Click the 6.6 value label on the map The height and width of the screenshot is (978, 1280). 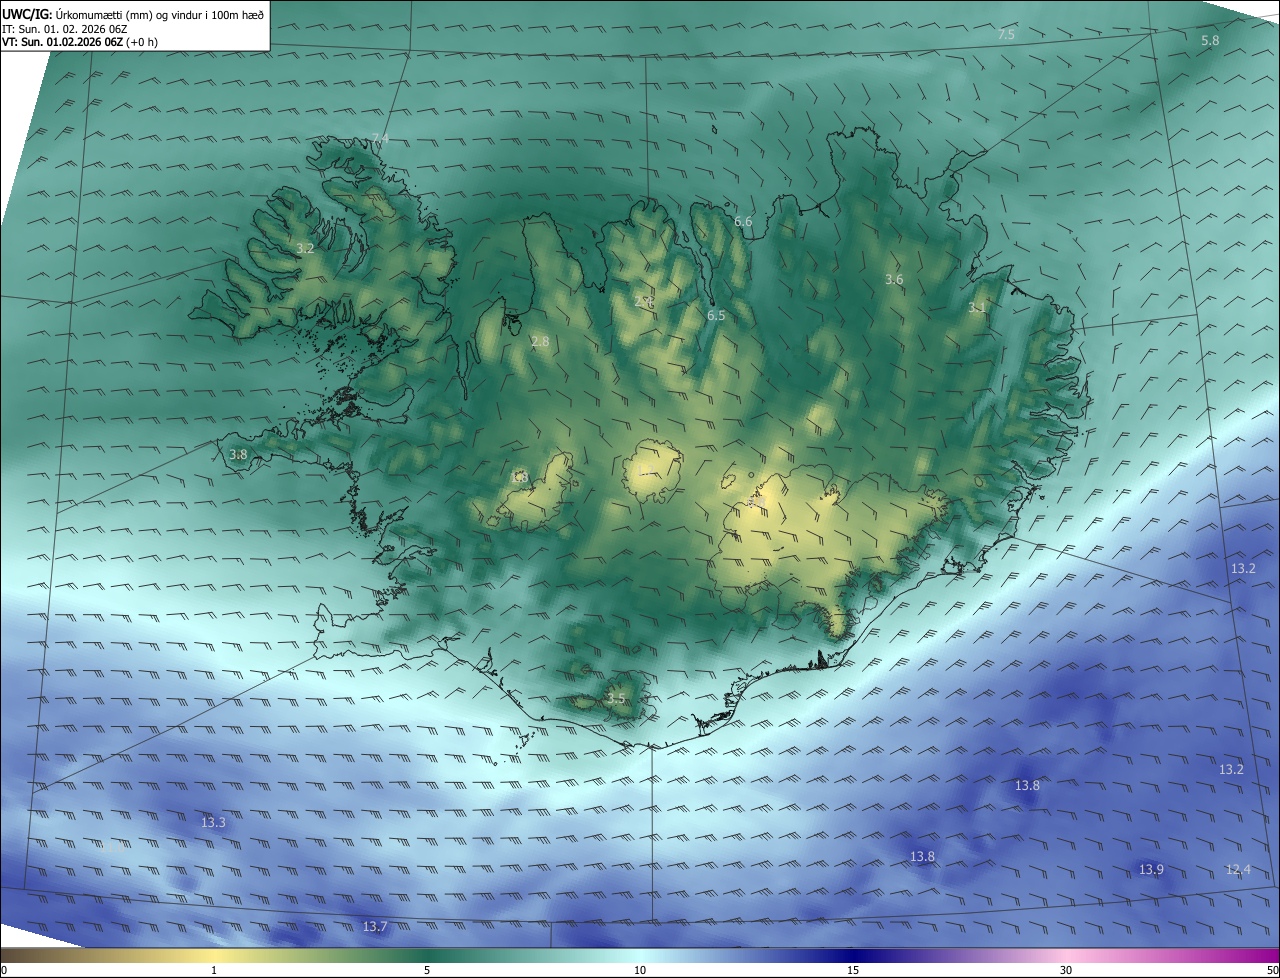point(743,221)
